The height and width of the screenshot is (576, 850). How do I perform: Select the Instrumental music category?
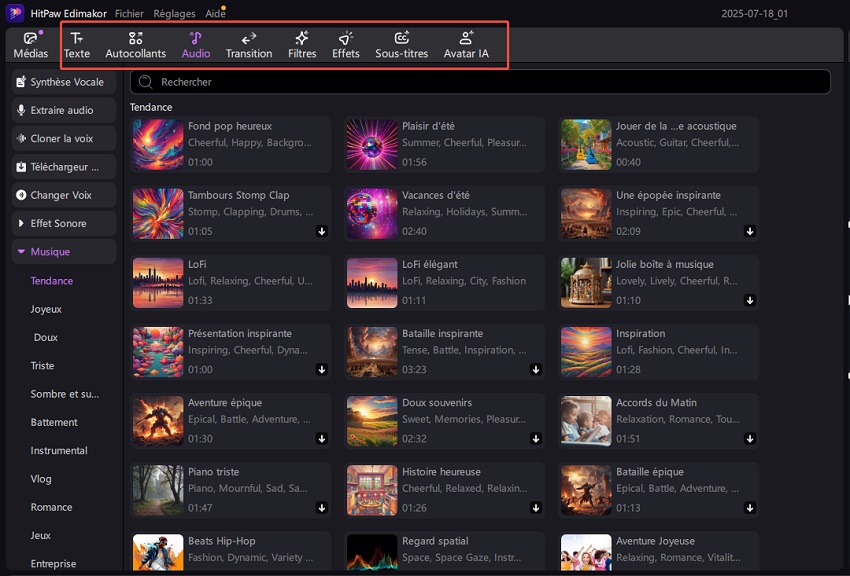point(59,450)
